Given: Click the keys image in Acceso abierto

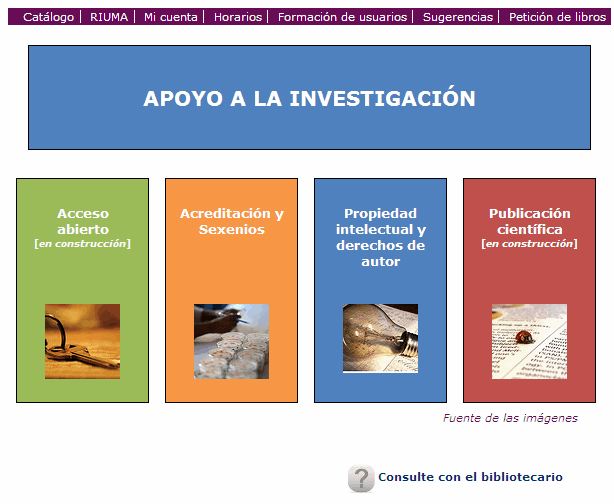Looking at the screenshot, I should tap(82, 341).
